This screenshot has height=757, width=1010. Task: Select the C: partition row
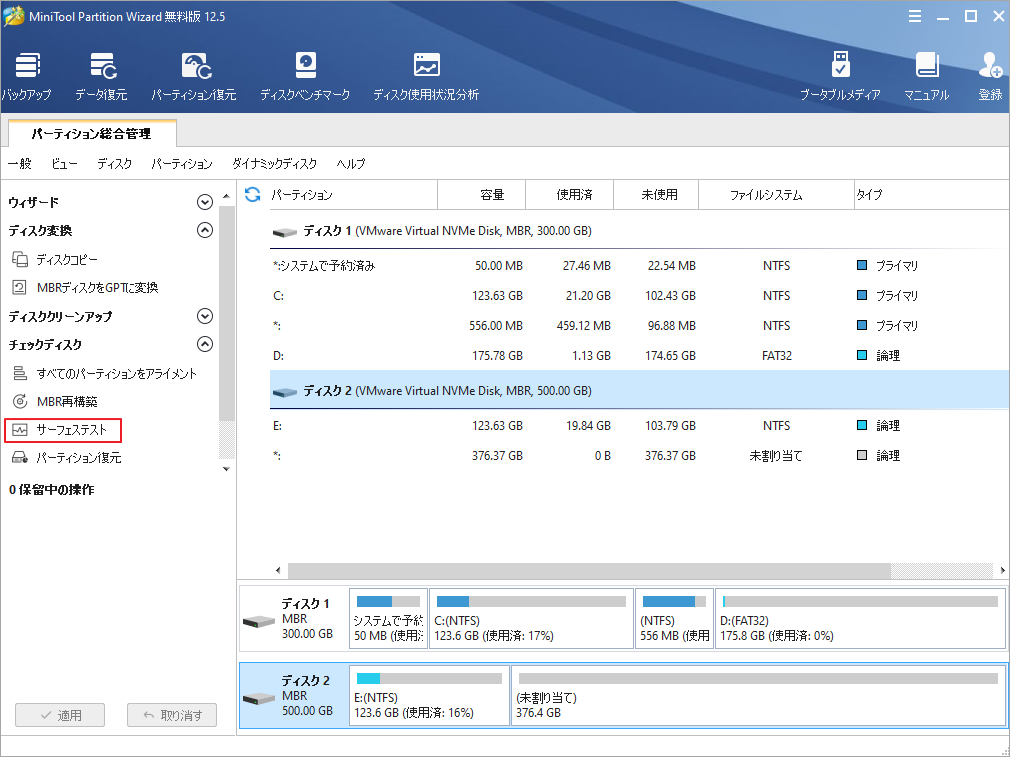(639, 296)
